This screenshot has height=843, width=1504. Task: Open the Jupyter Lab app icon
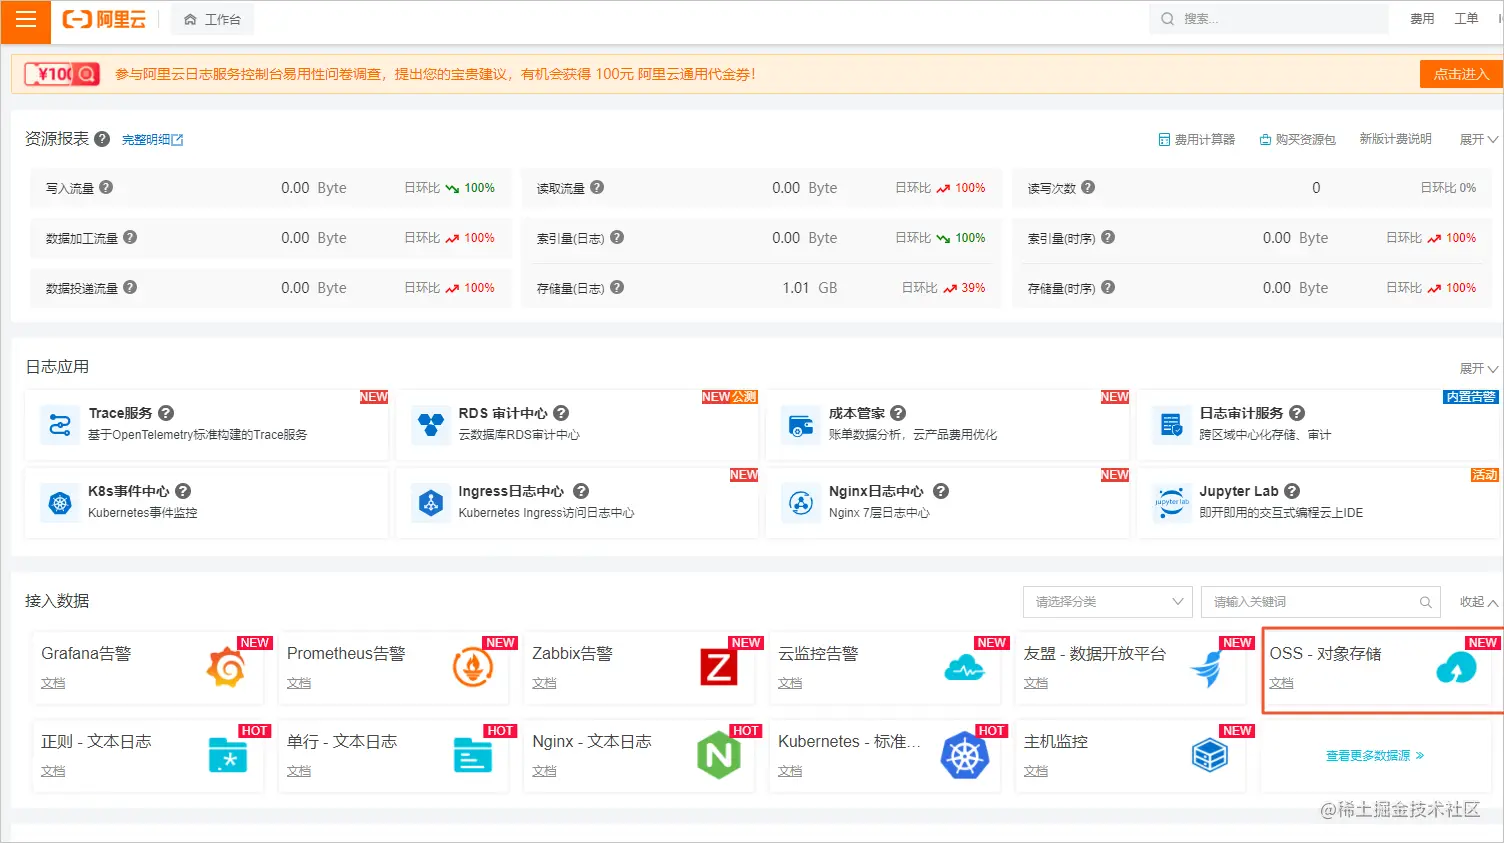point(1171,503)
